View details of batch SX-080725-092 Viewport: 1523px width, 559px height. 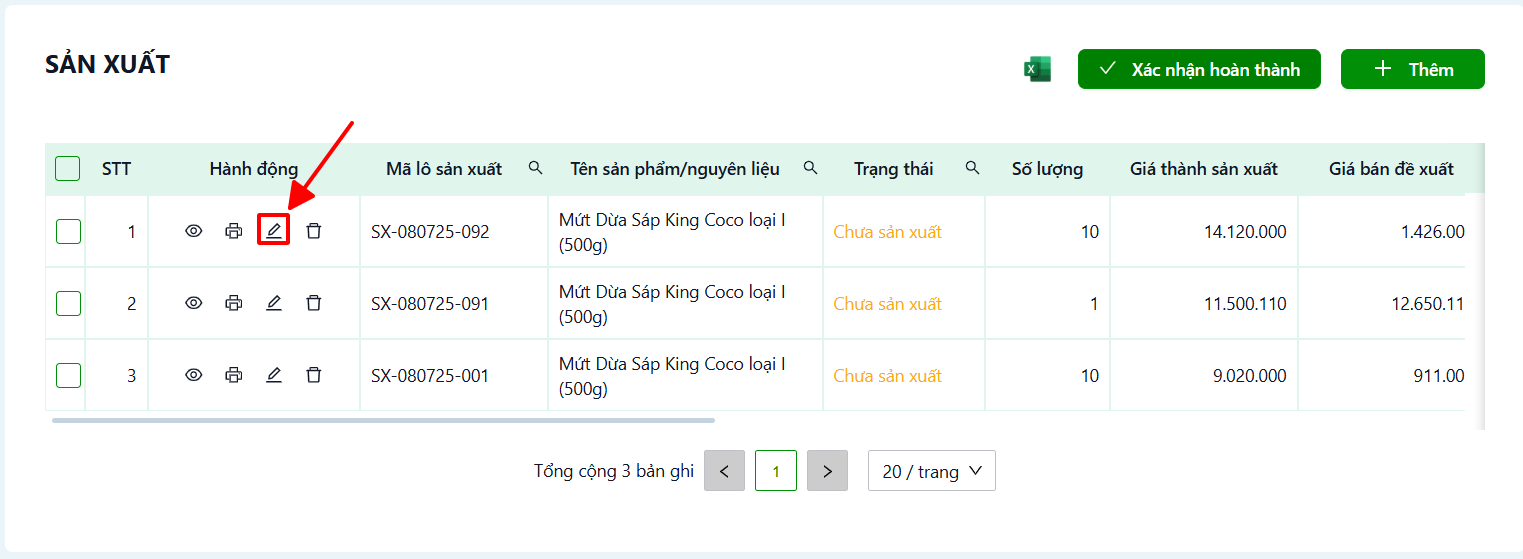point(194,231)
